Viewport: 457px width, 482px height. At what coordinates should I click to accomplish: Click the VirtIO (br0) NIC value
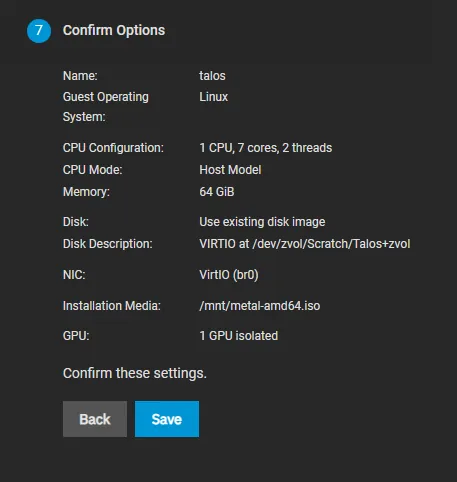[229, 275]
